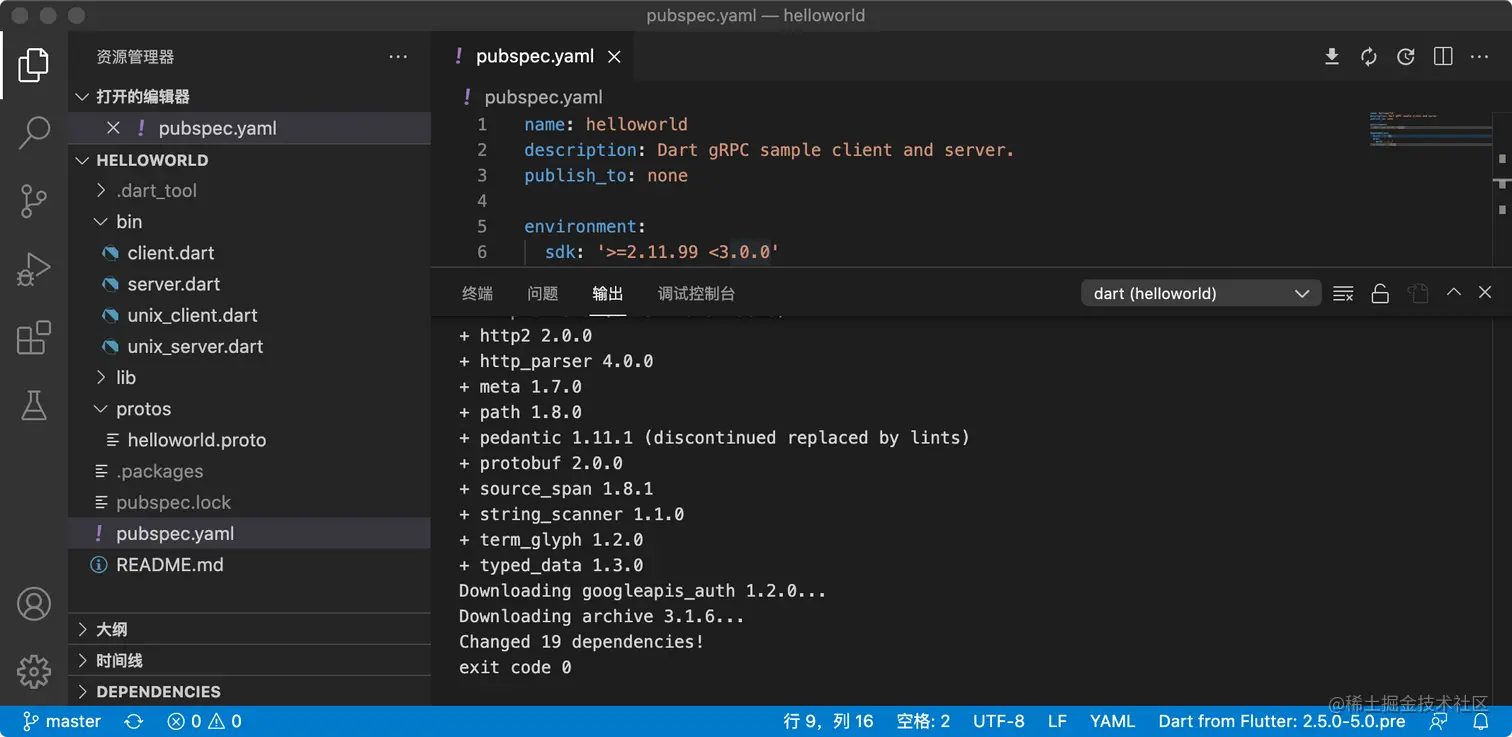Change language mode YAML
The image size is (1512, 737).
click(1112, 721)
